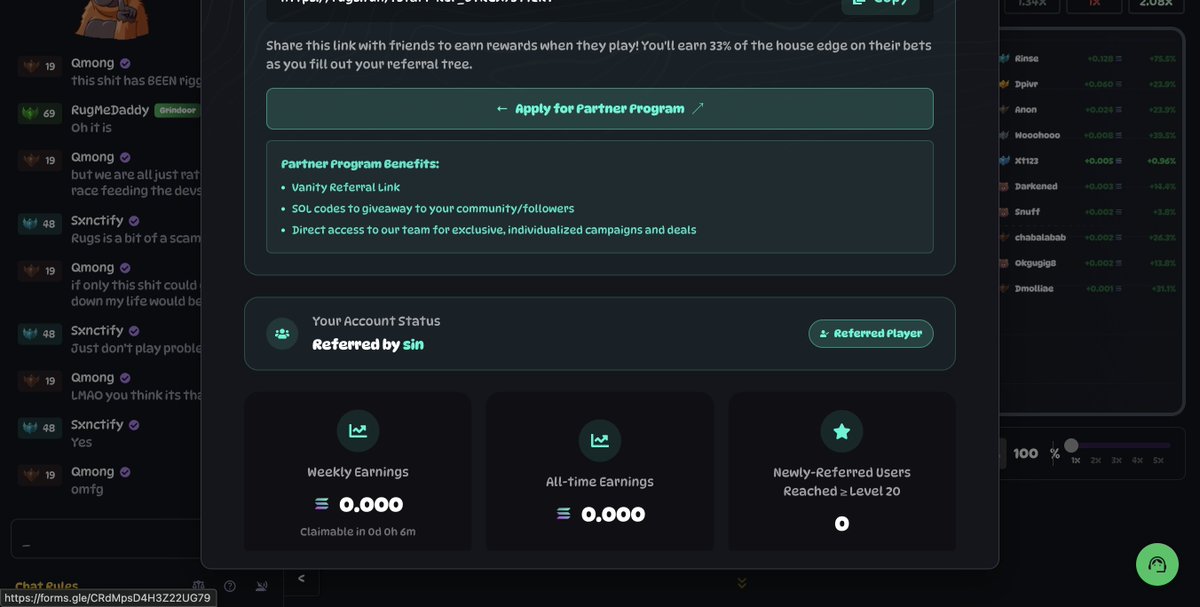The image size is (1200, 607).
Task: Open the live support chat bubble
Action: coord(1157,564)
